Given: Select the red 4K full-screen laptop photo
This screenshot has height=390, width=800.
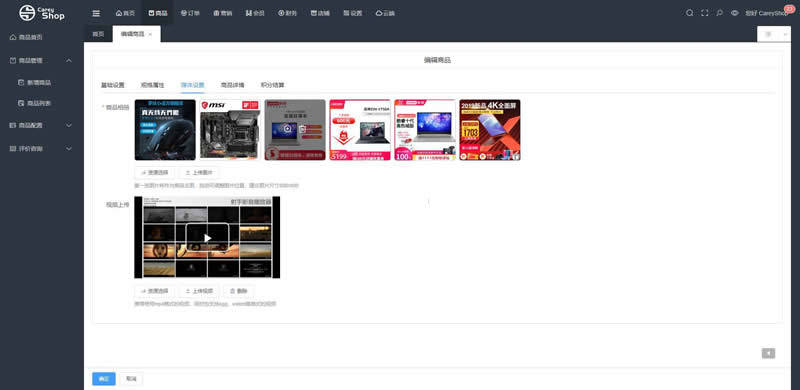Looking at the screenshot, I should 490,130.
